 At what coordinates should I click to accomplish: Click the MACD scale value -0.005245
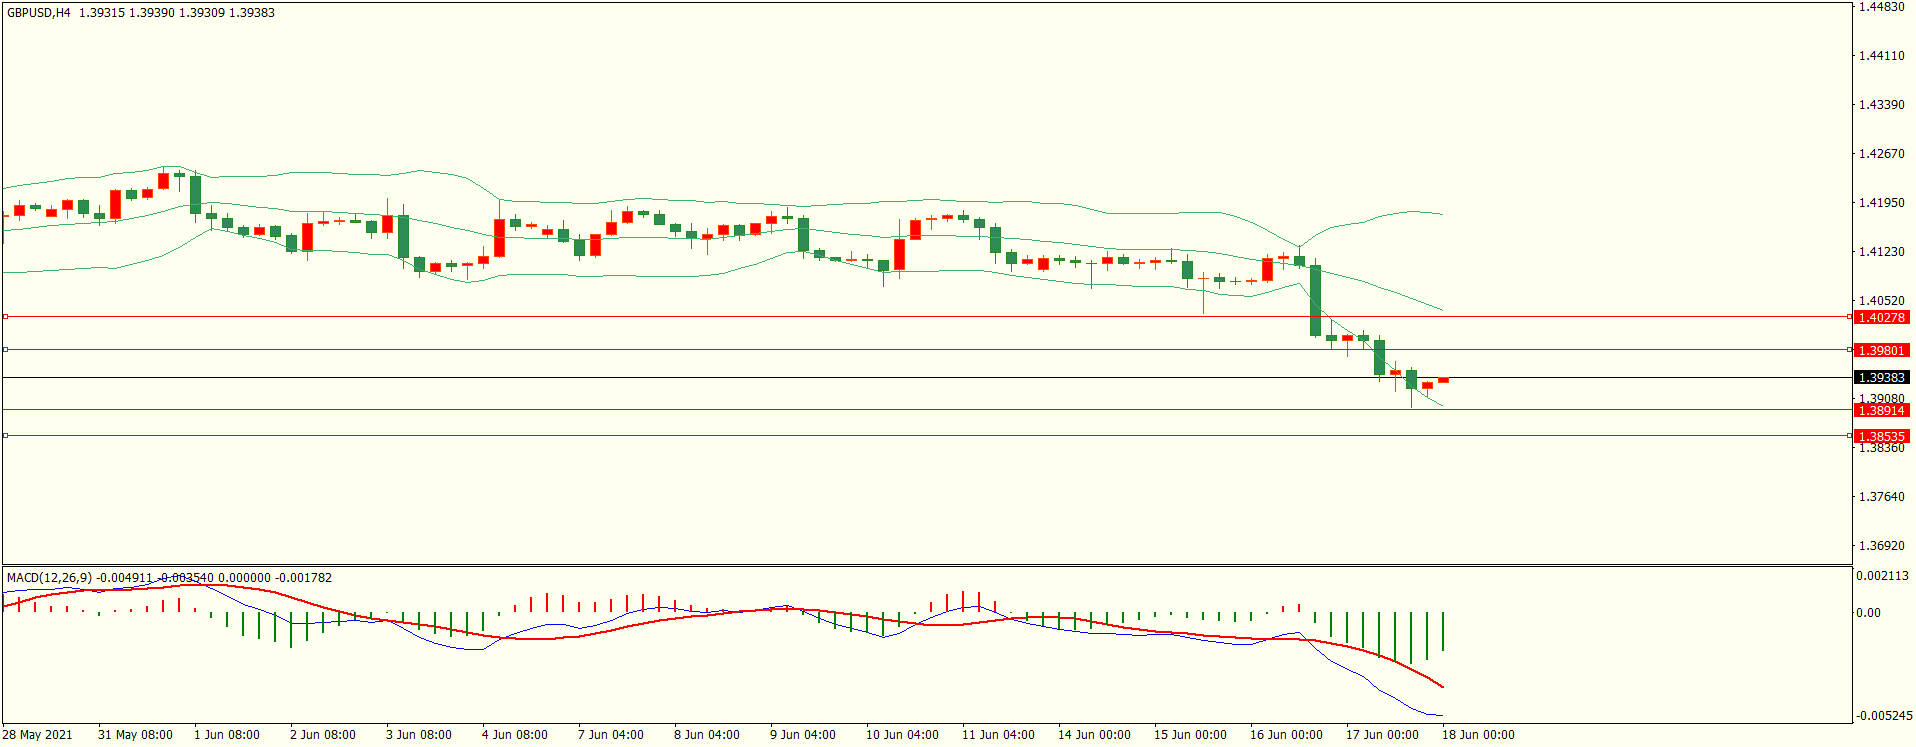1884,716
